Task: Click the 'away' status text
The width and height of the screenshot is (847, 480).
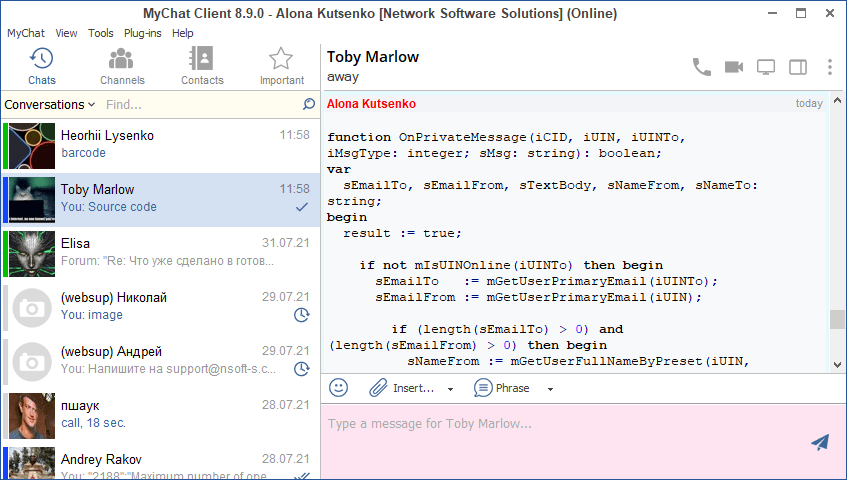Action: click(x=342, y=77)
